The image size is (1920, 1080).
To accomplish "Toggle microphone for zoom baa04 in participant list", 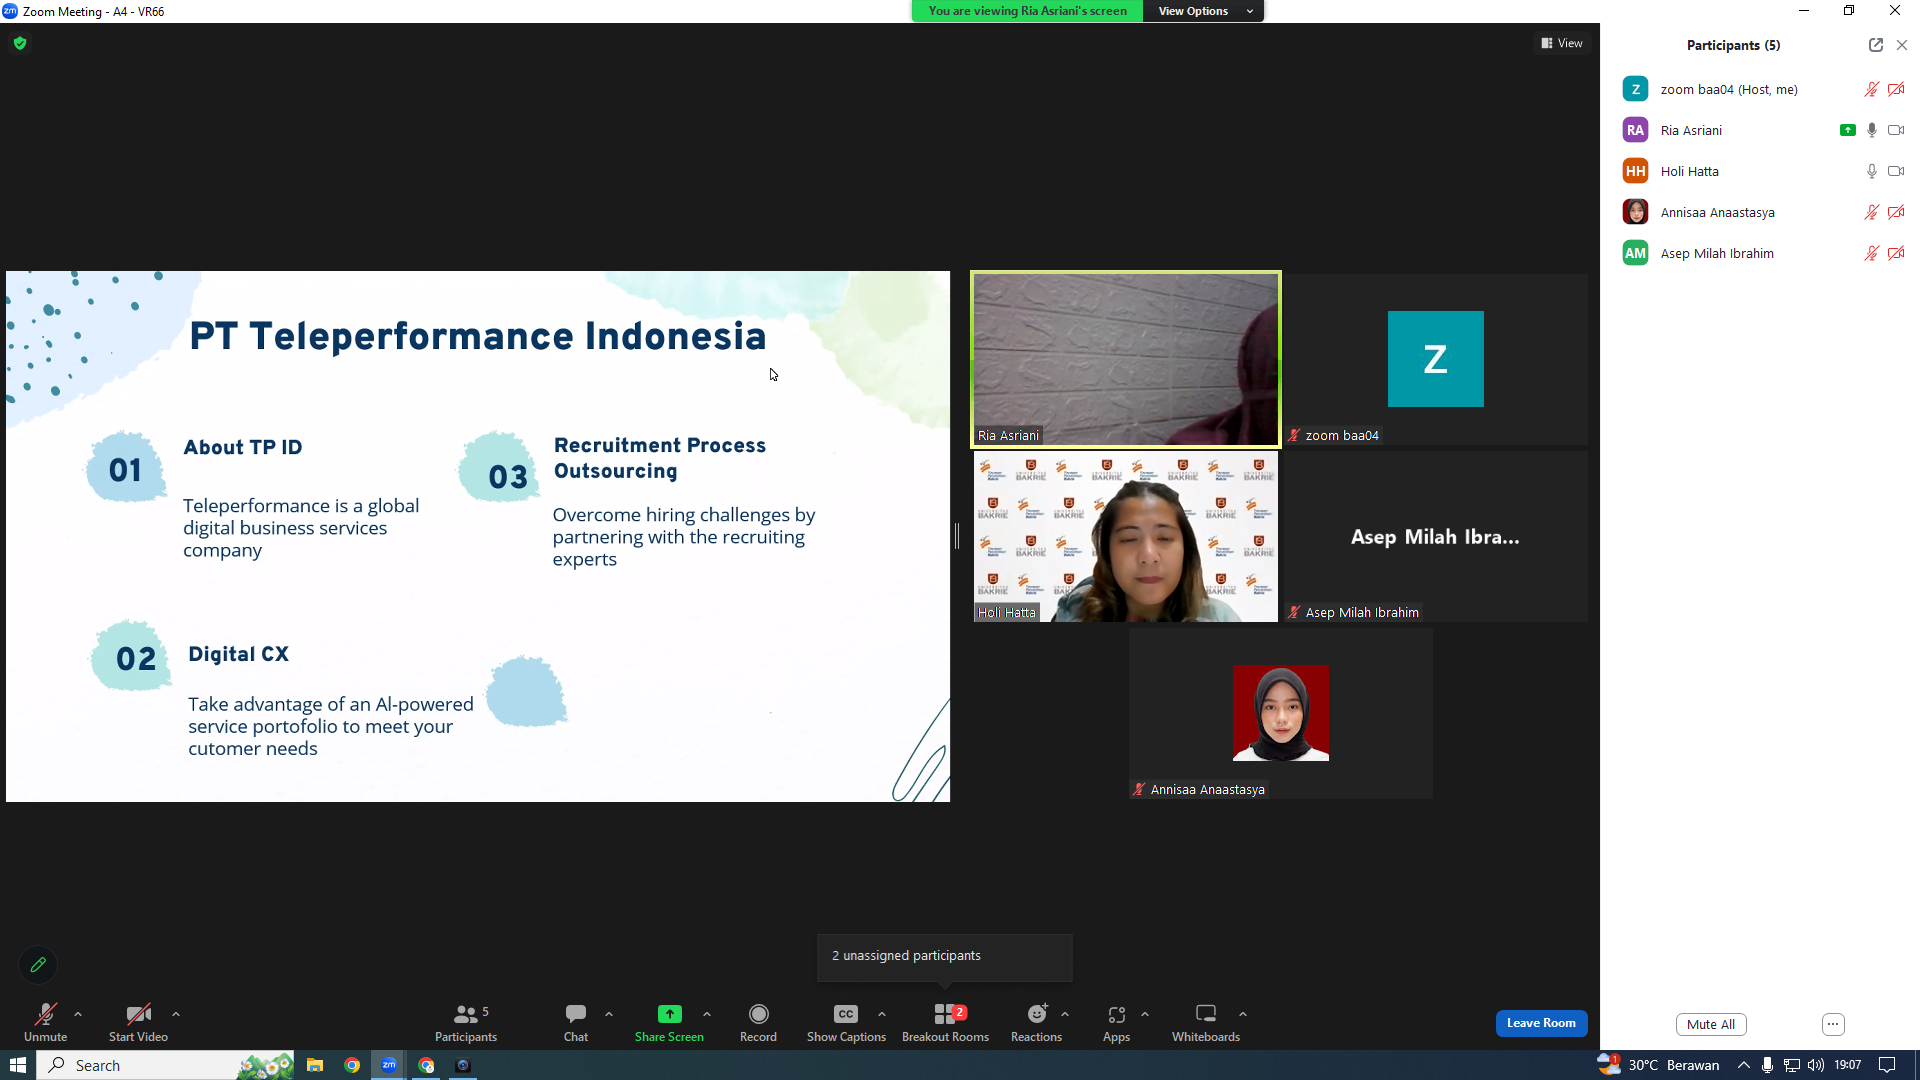I will point(1871,89).
